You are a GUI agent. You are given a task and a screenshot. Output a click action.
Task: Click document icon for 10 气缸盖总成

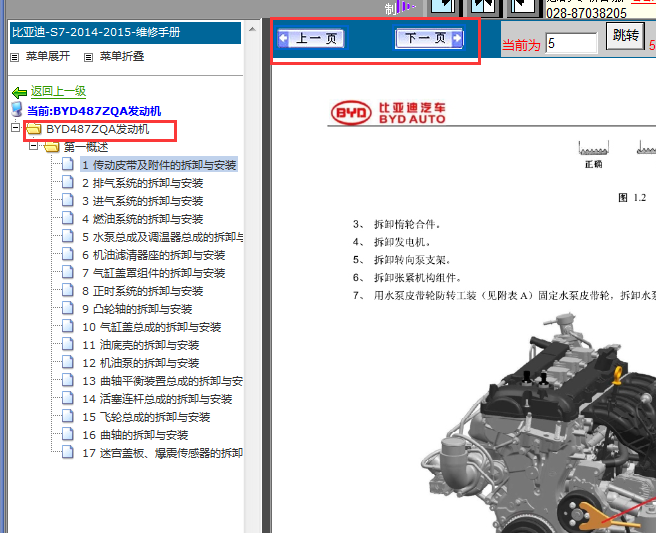pyautogui.click(x=68, y=326)
